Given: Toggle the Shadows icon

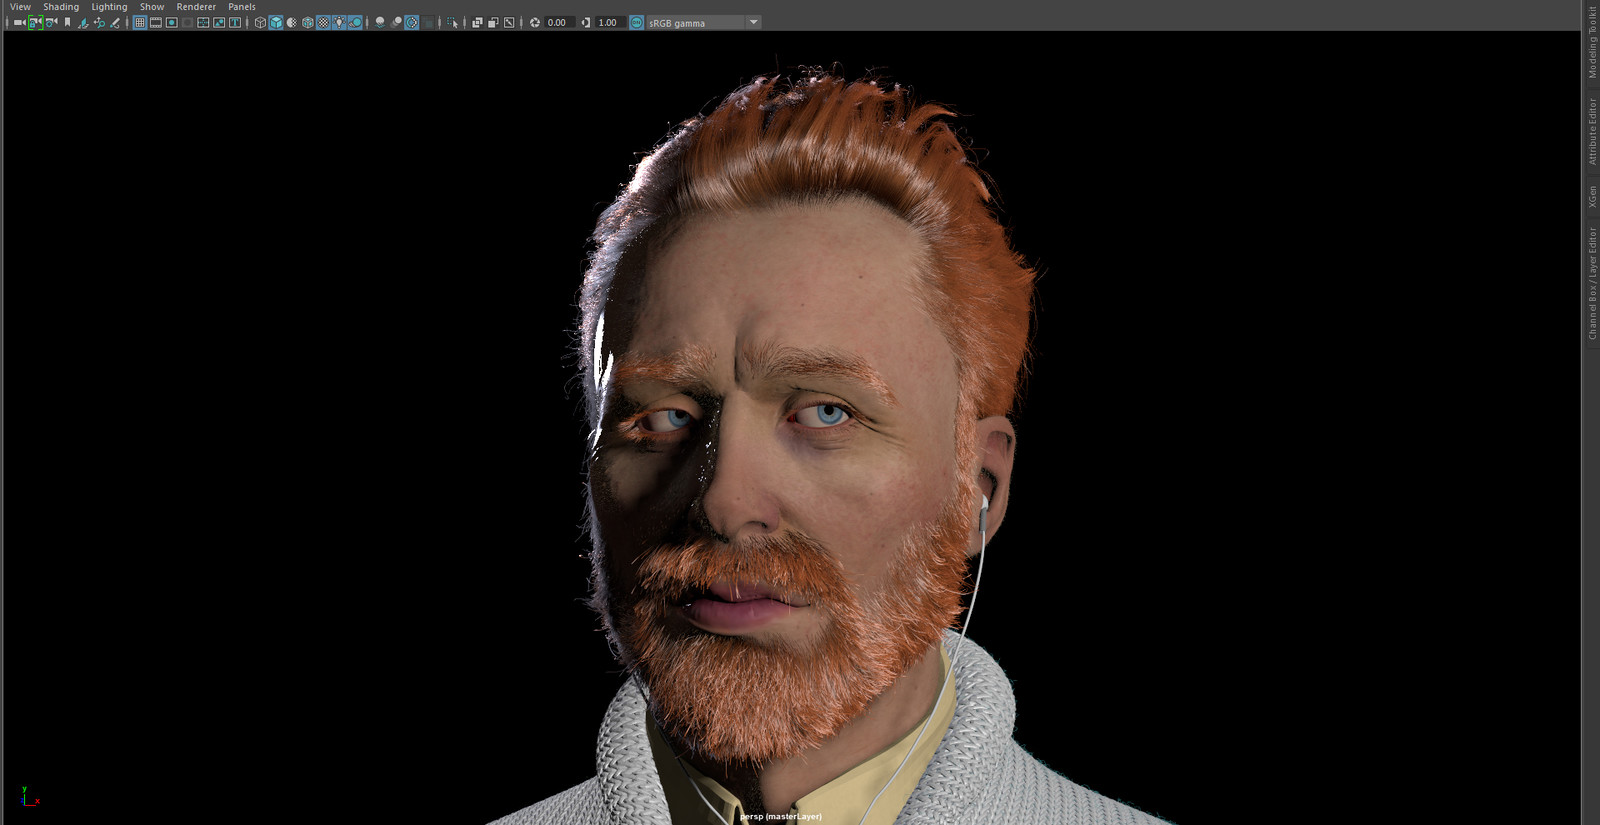Looking at the screenshot, I should click(x=355, y=22).
